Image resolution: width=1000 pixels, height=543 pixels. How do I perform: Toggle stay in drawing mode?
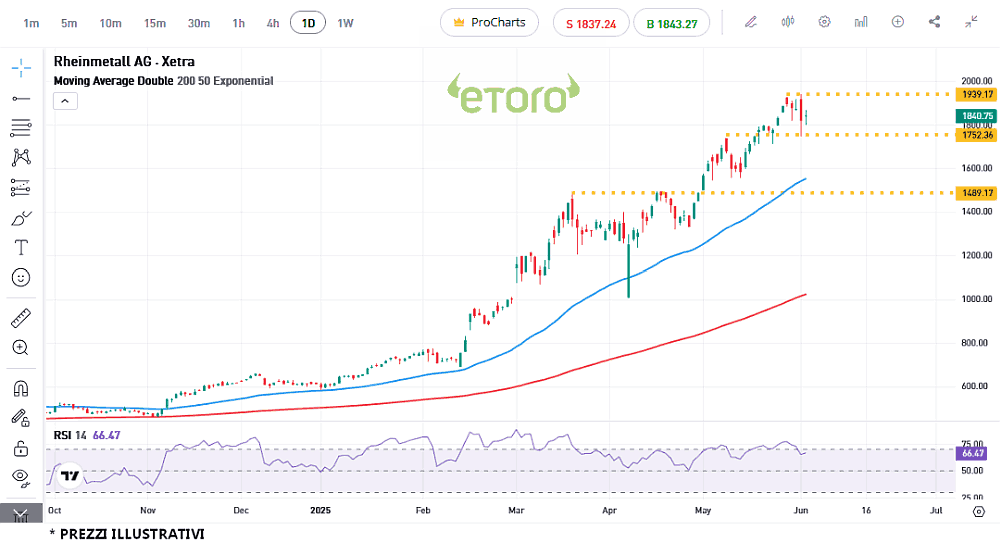coord(21,418)
